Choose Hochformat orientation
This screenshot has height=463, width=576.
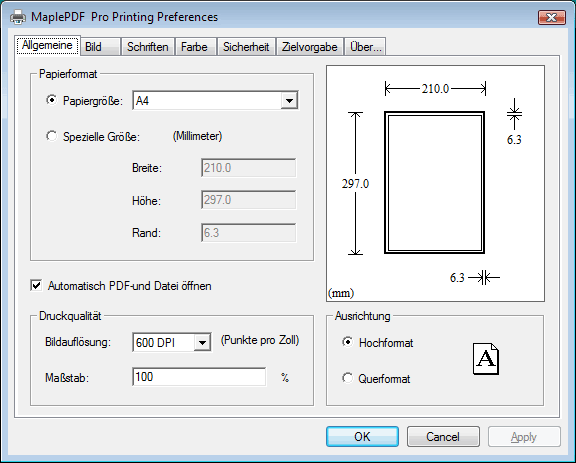coord(347,342)
